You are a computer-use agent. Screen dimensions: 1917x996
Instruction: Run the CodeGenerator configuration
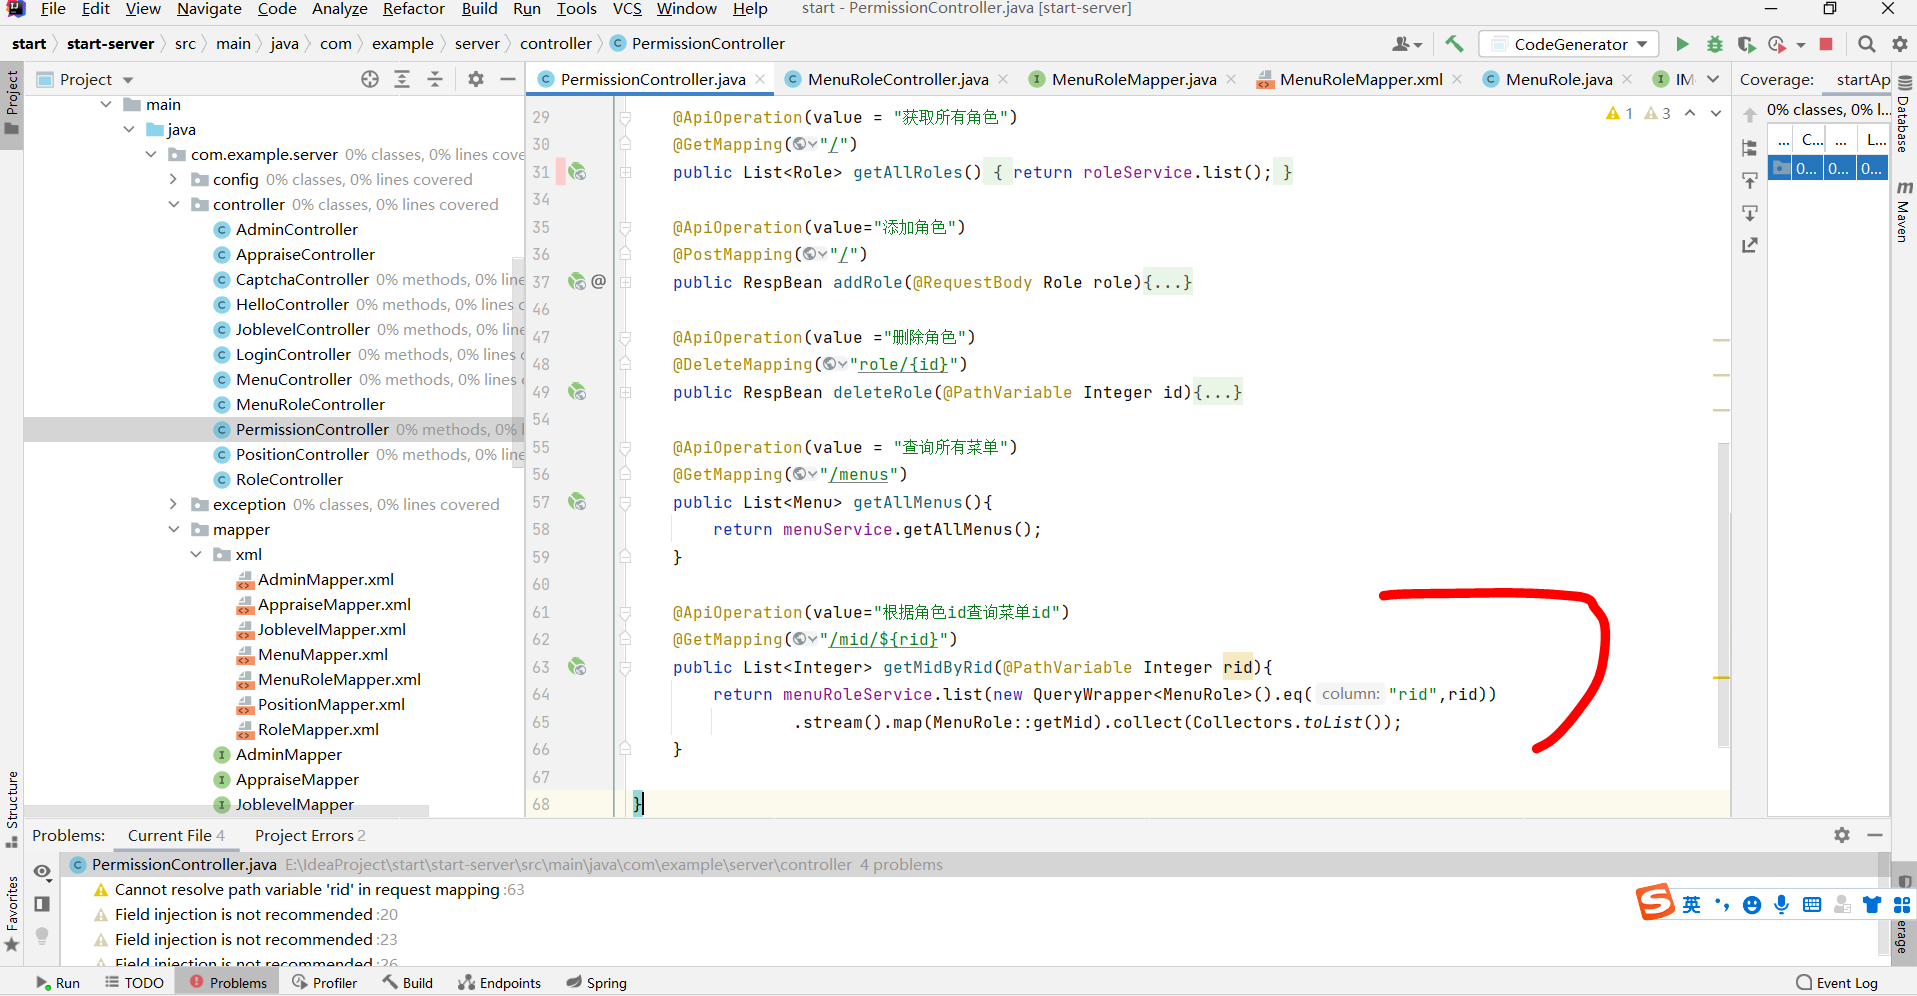click(1682, 44)
